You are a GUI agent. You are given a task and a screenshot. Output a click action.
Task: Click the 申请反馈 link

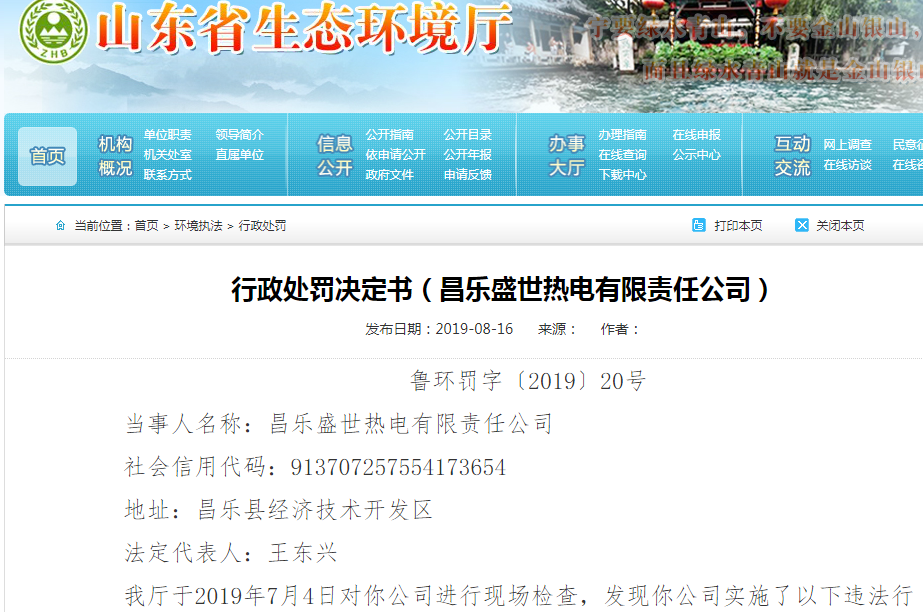coord(467,175)
